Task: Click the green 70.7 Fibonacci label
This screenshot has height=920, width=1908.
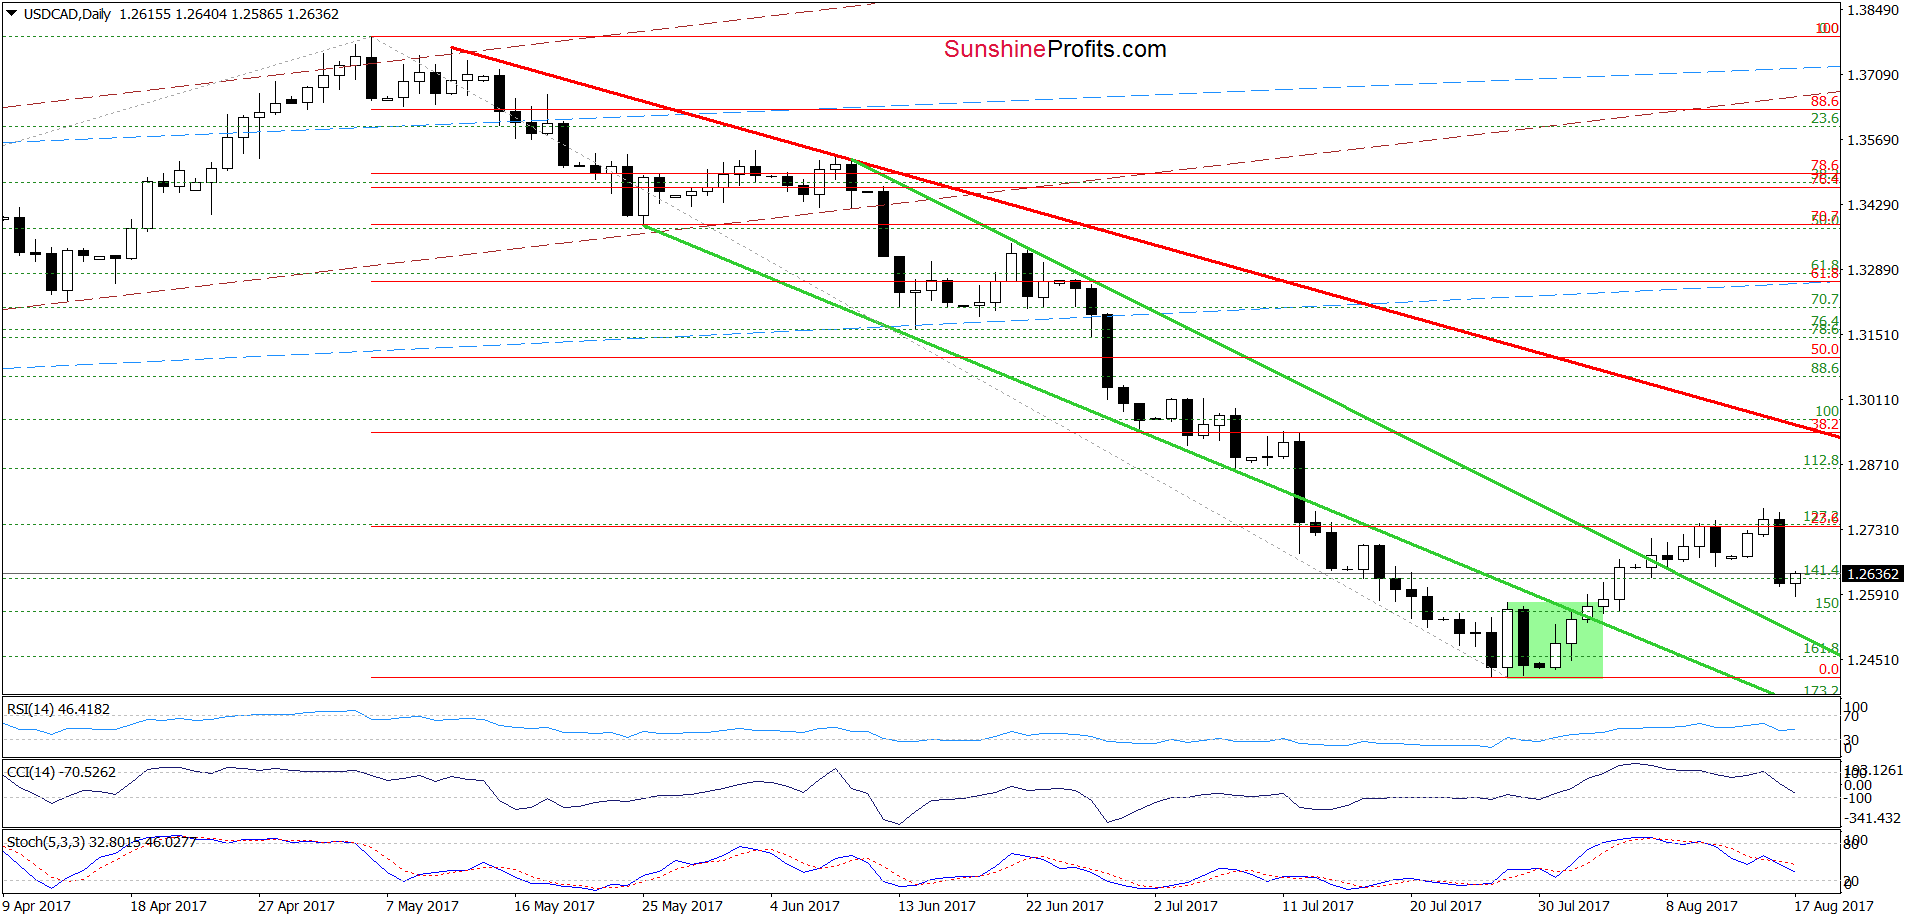Action: click(1825, 299)
